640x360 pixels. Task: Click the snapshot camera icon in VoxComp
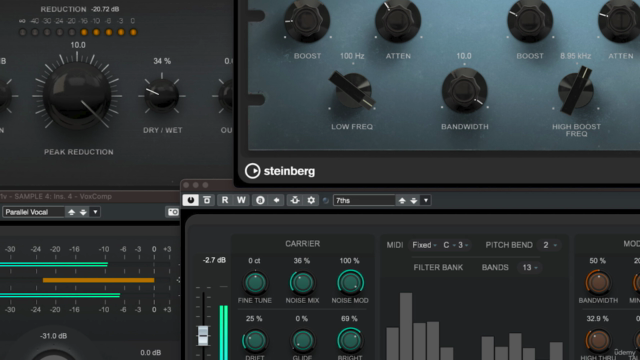click(173, 212)
